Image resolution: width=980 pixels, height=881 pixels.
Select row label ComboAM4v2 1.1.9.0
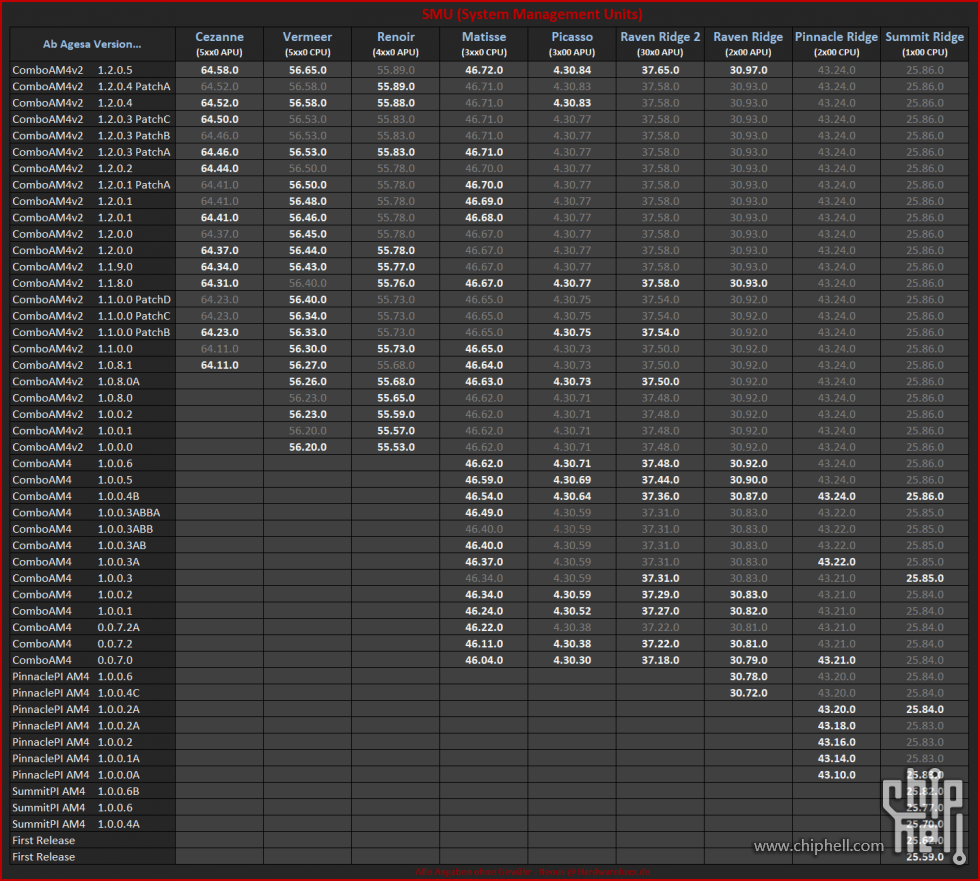(x=72, y=267)
